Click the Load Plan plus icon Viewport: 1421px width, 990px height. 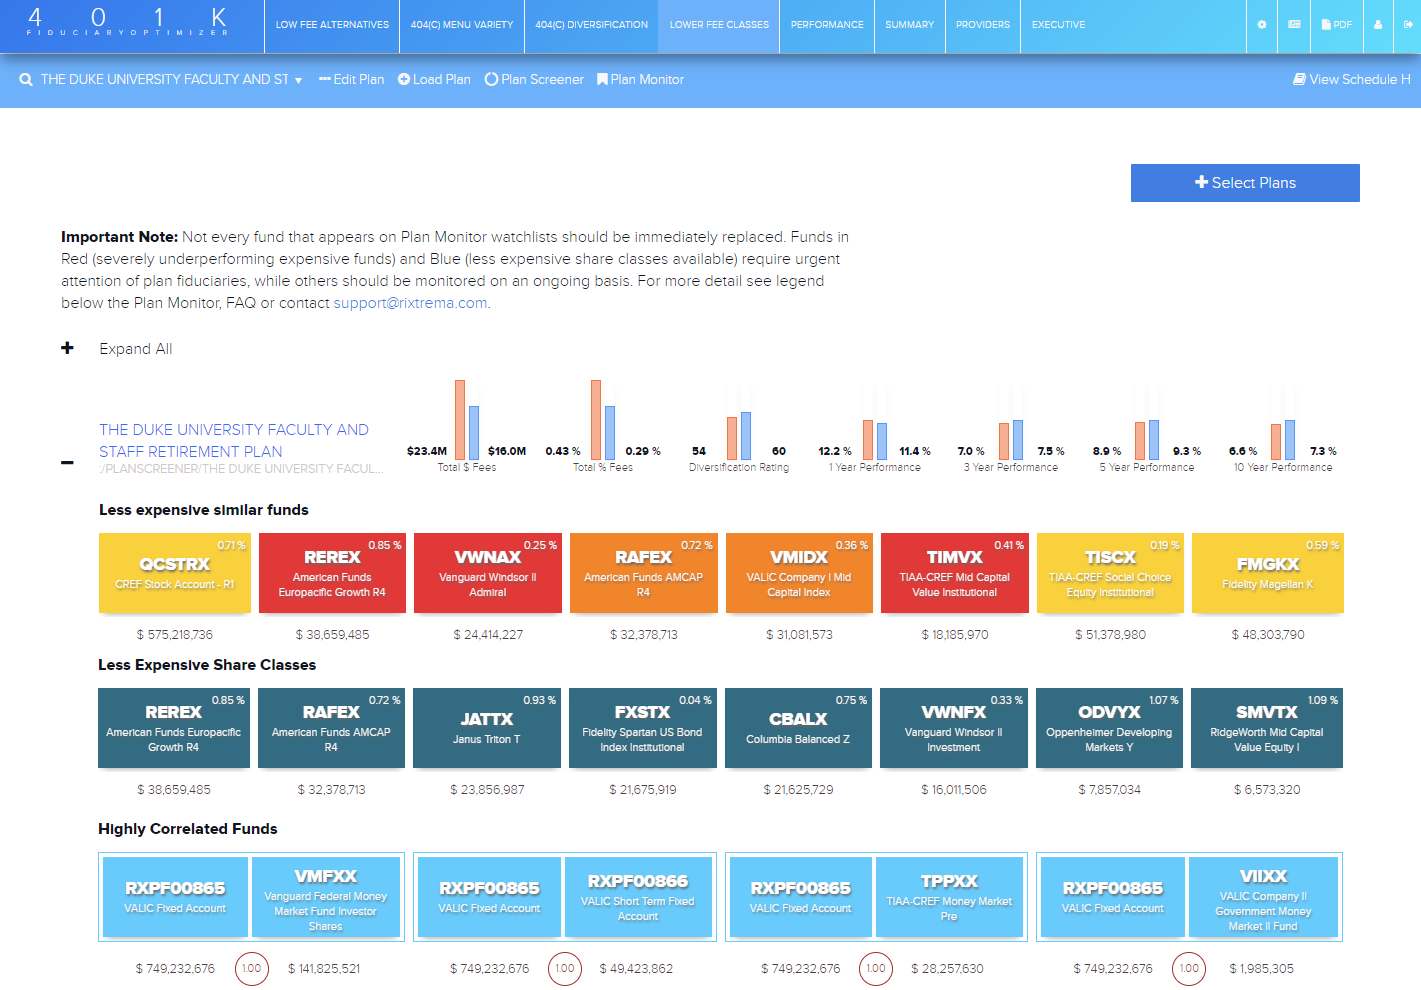(404, 80)
